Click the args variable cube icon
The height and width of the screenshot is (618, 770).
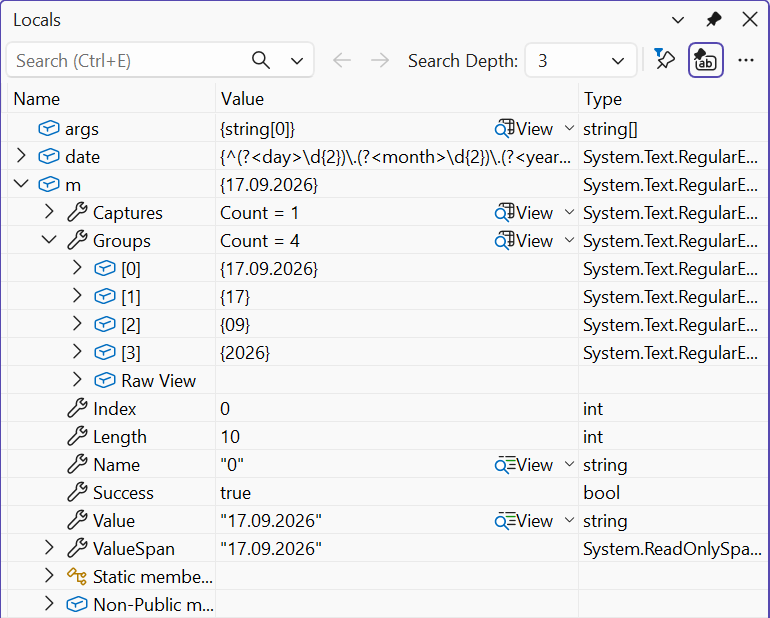[49, 129]
